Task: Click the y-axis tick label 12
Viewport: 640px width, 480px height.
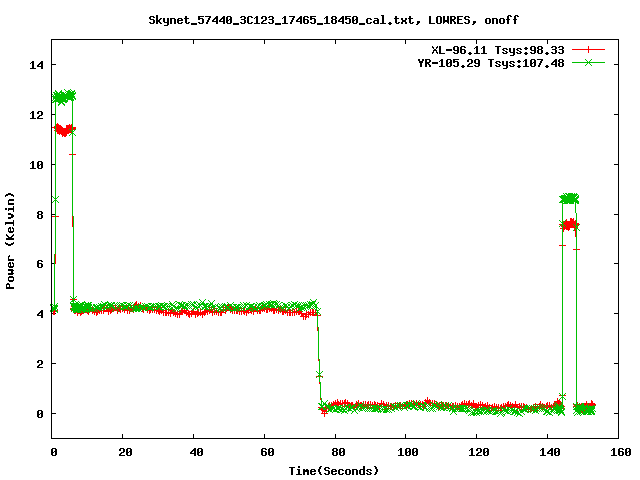Action: (x=37, y=115)
